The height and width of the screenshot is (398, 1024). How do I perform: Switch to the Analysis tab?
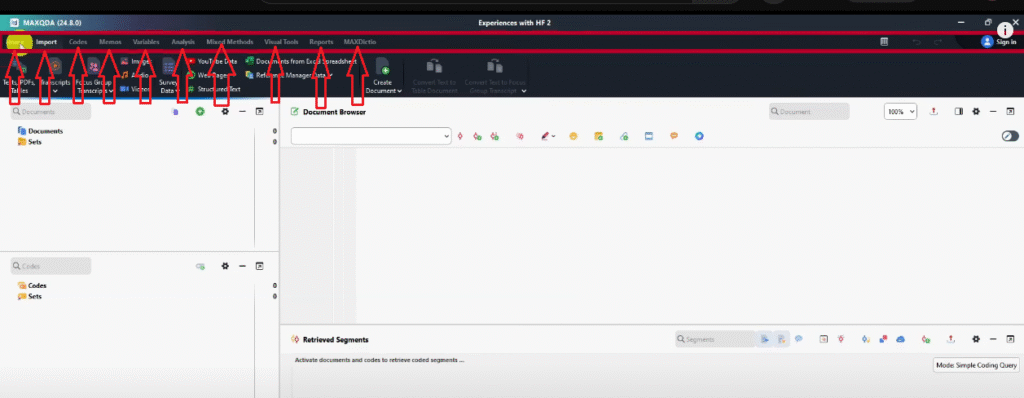tap(183, 42)
